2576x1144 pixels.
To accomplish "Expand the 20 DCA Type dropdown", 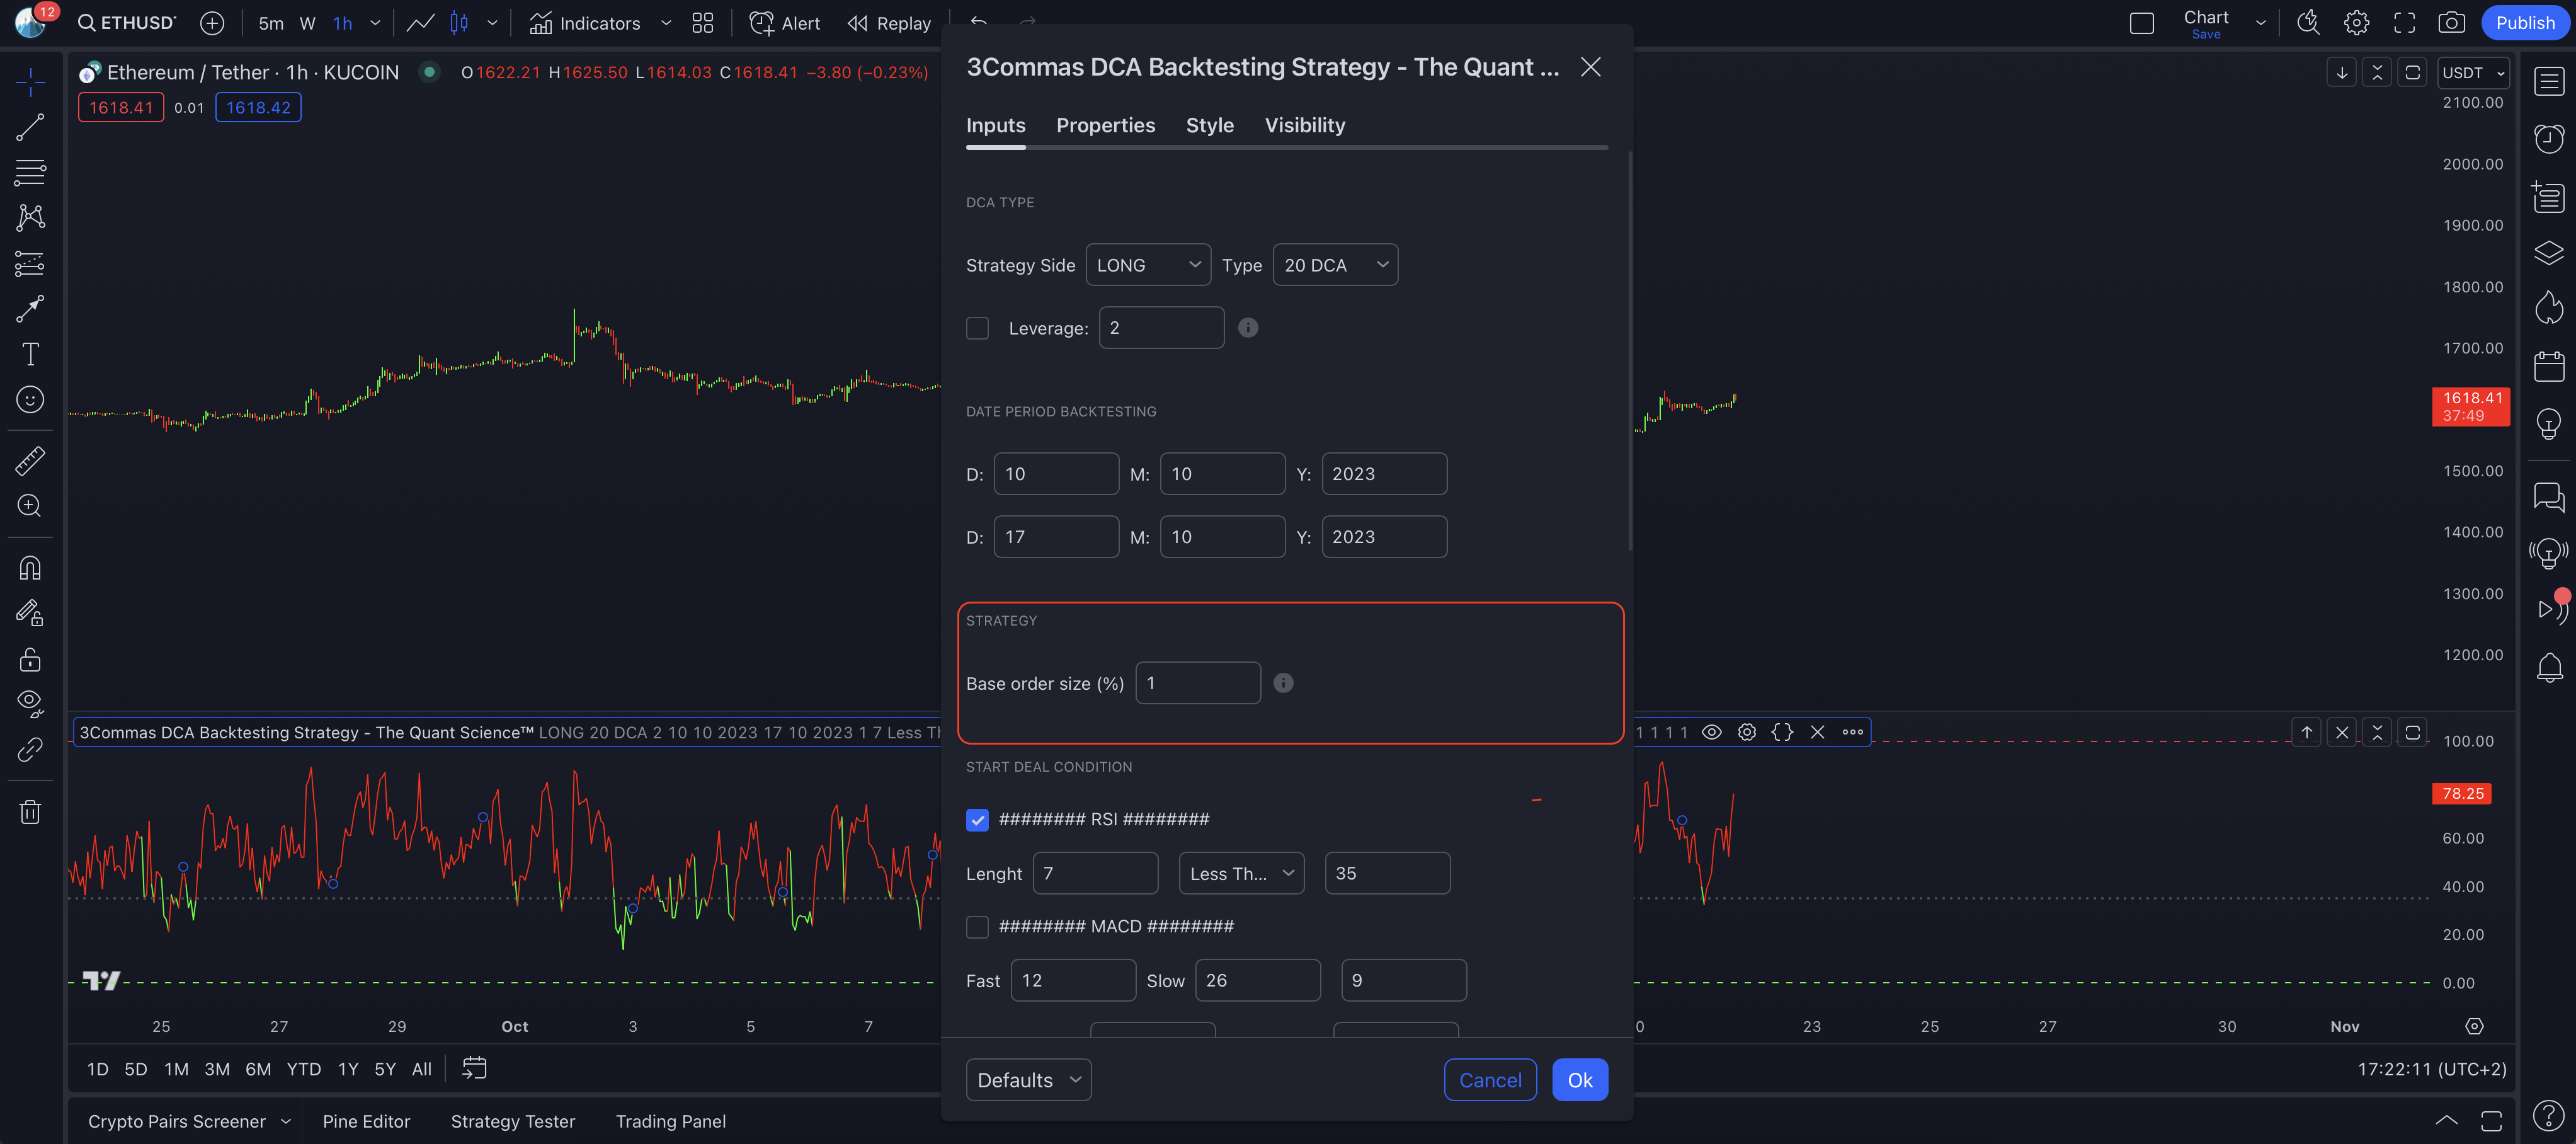I will pos(1334,265).
